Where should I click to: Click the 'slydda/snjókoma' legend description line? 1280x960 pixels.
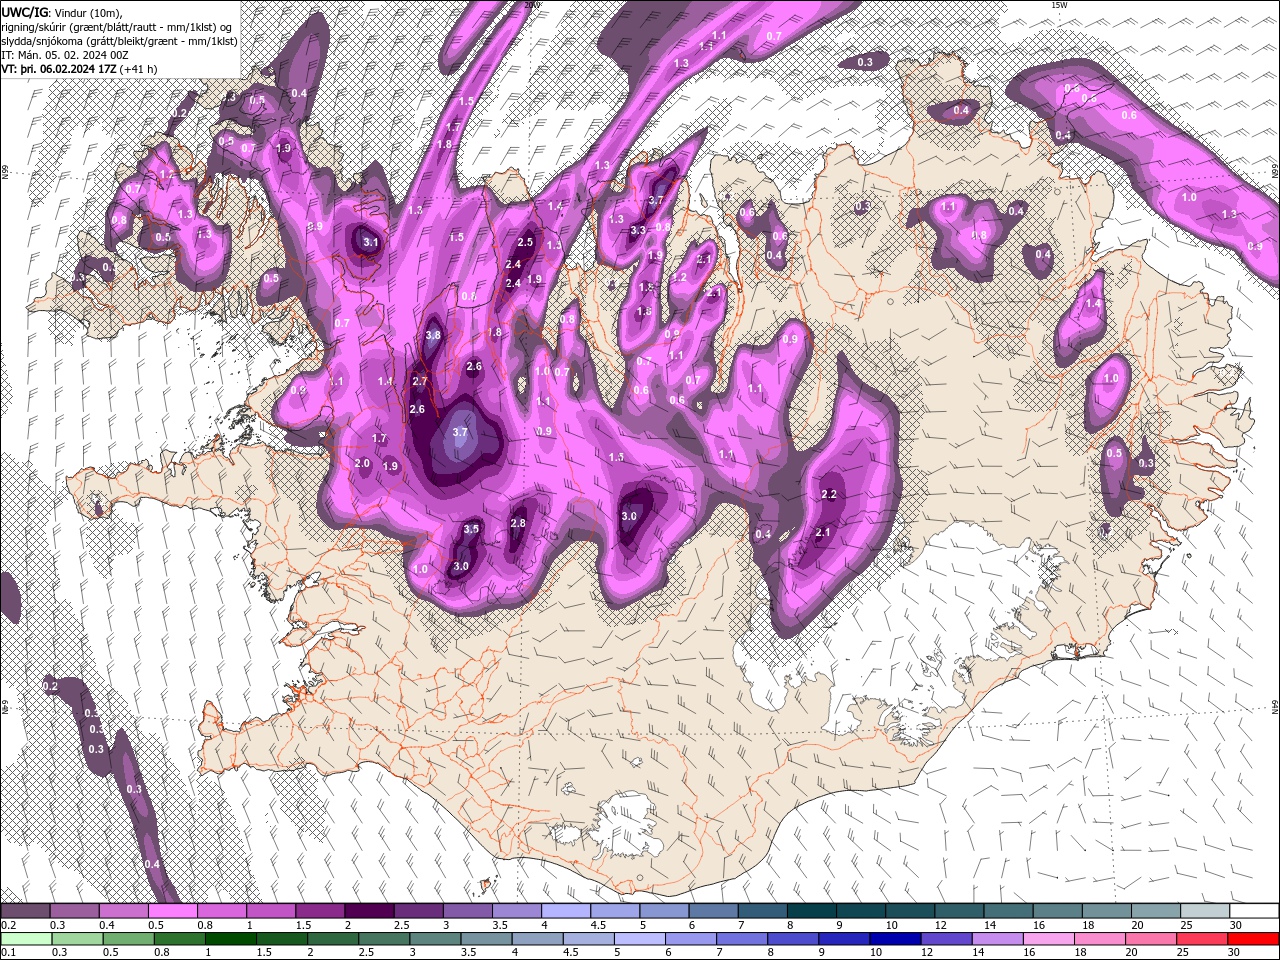119,41
